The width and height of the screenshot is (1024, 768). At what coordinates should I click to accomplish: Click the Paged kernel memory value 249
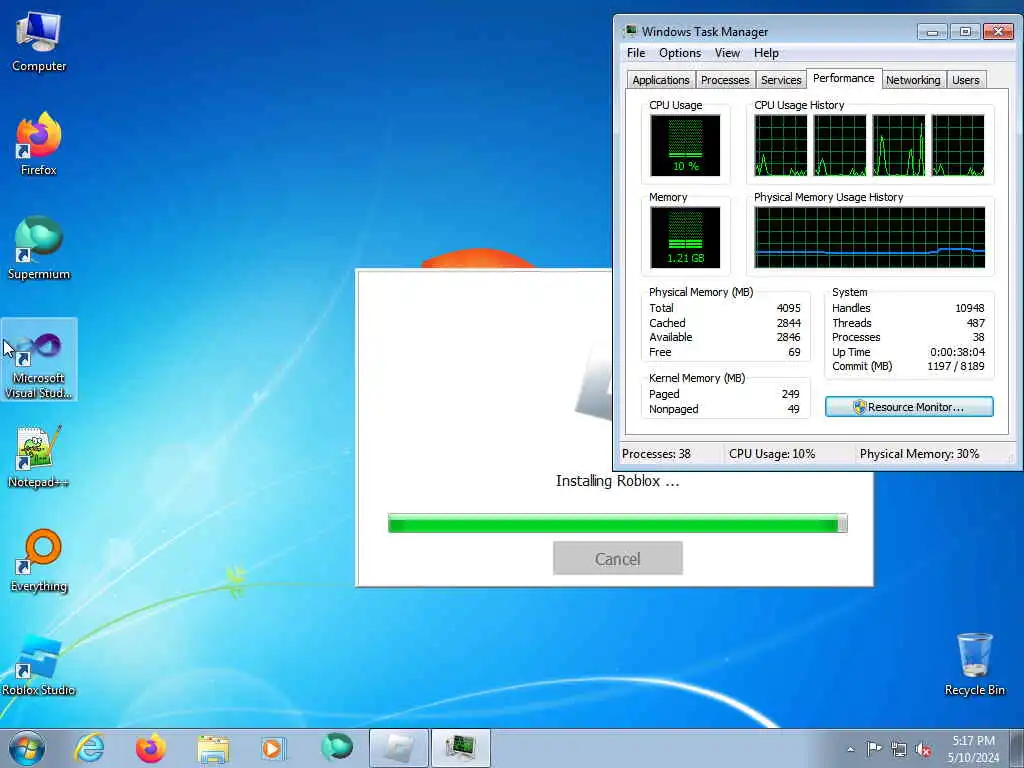coord(790,394)
